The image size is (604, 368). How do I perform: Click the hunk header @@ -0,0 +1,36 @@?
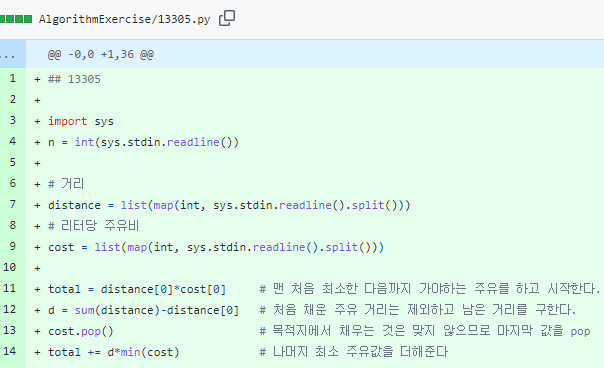[x=101, y=54]
